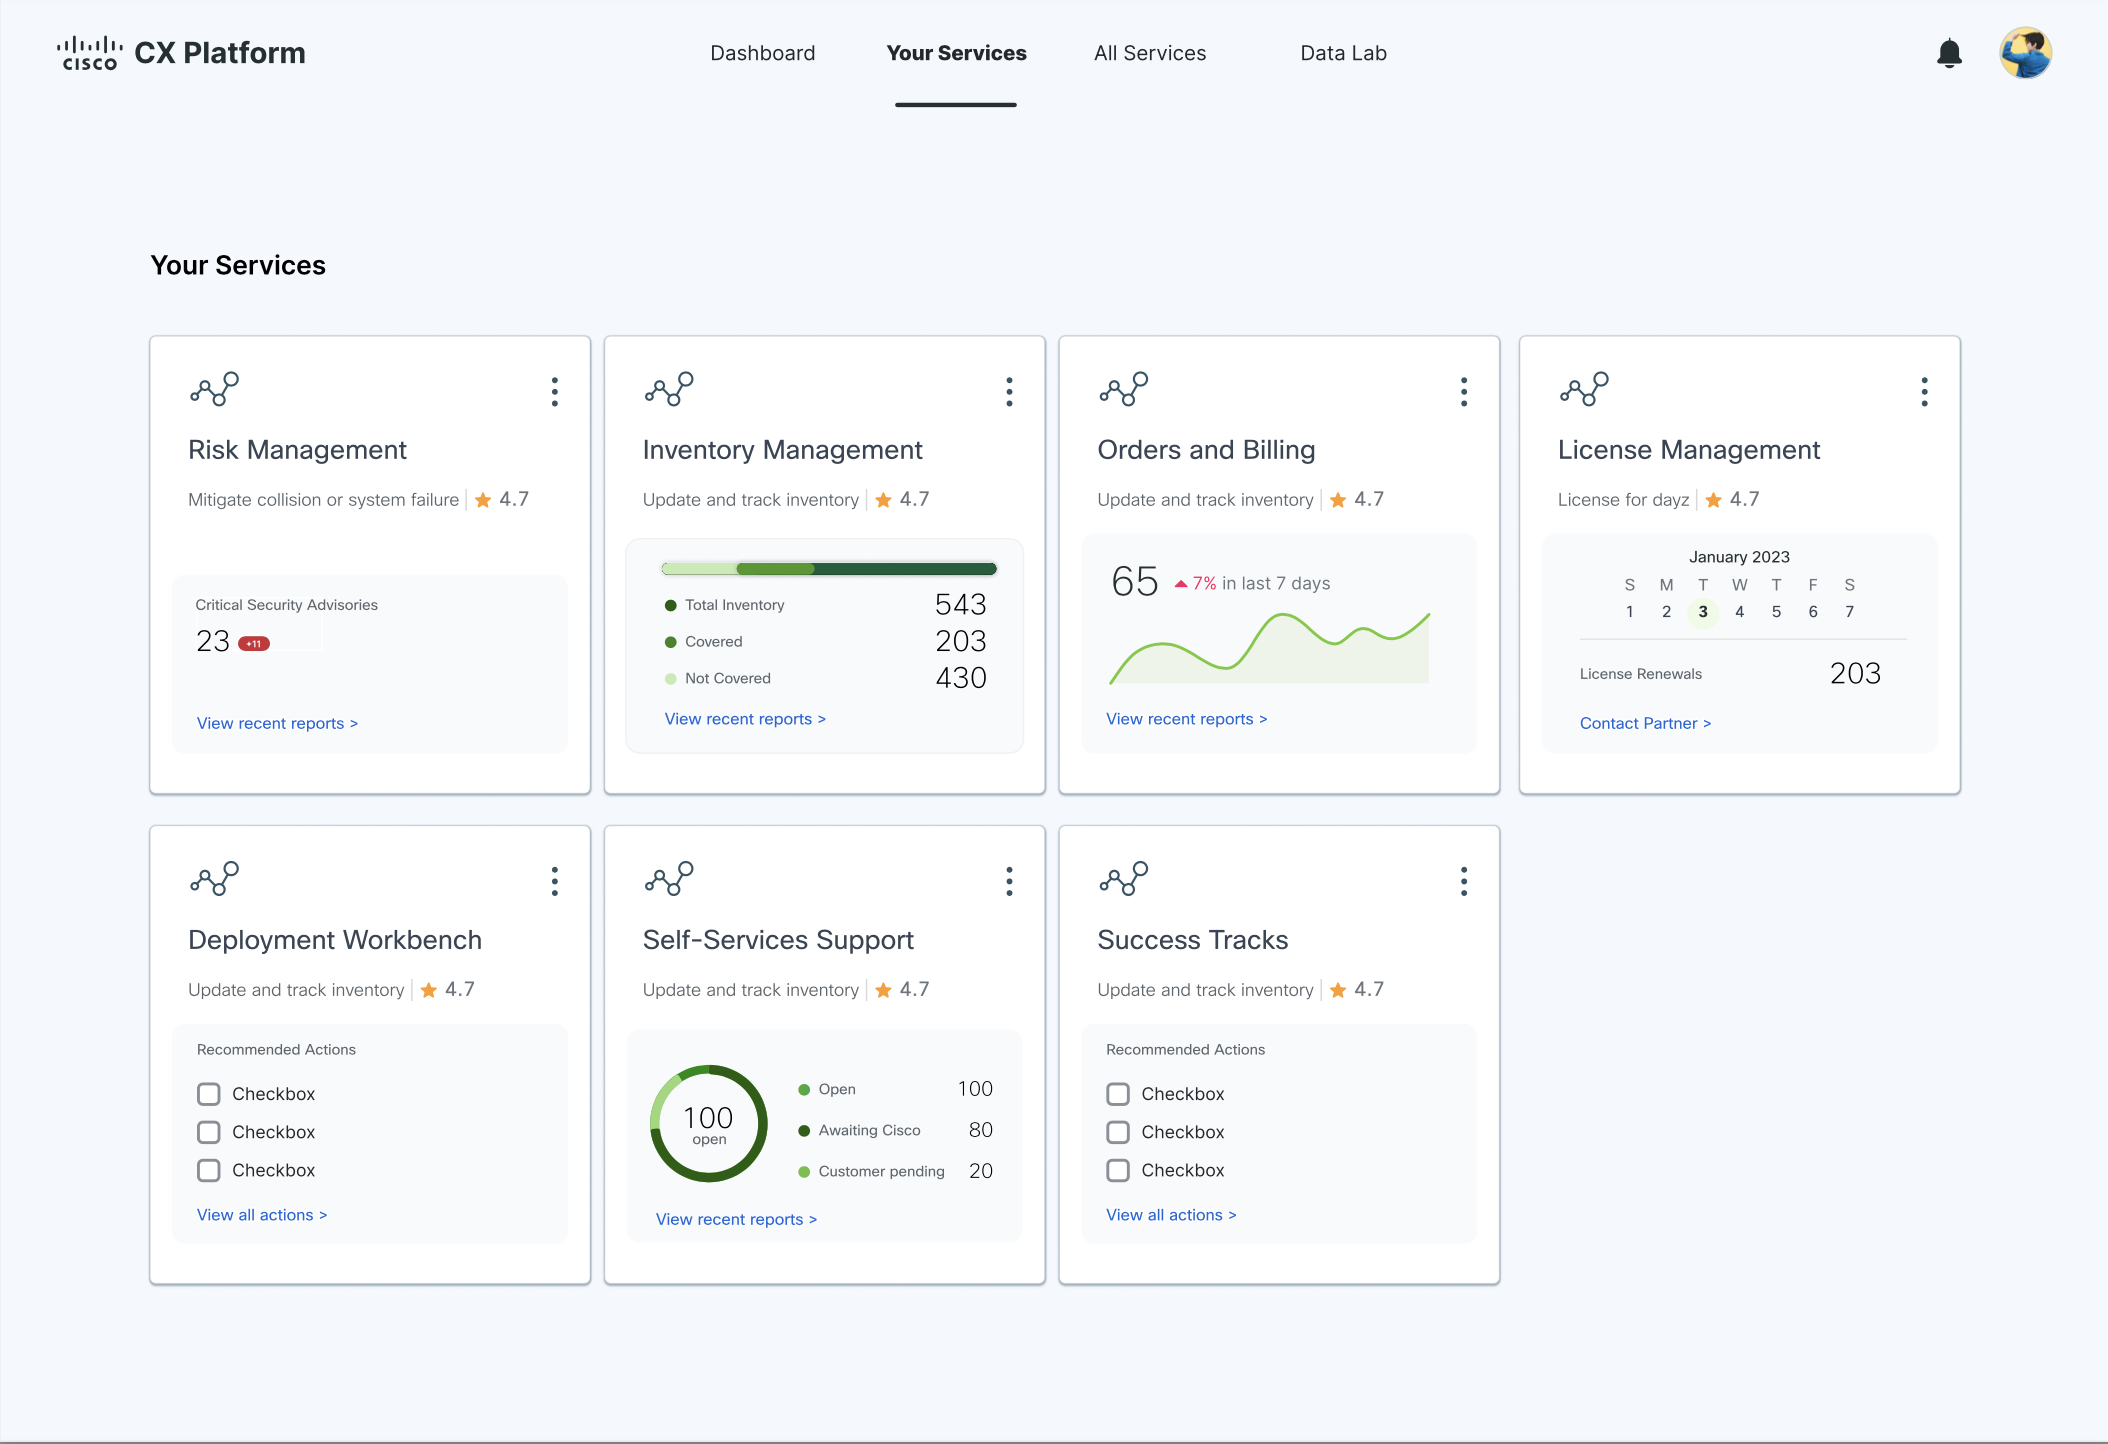Click the +11 red badge next to 23
Screen dimensions: 2108x1444
254,643
